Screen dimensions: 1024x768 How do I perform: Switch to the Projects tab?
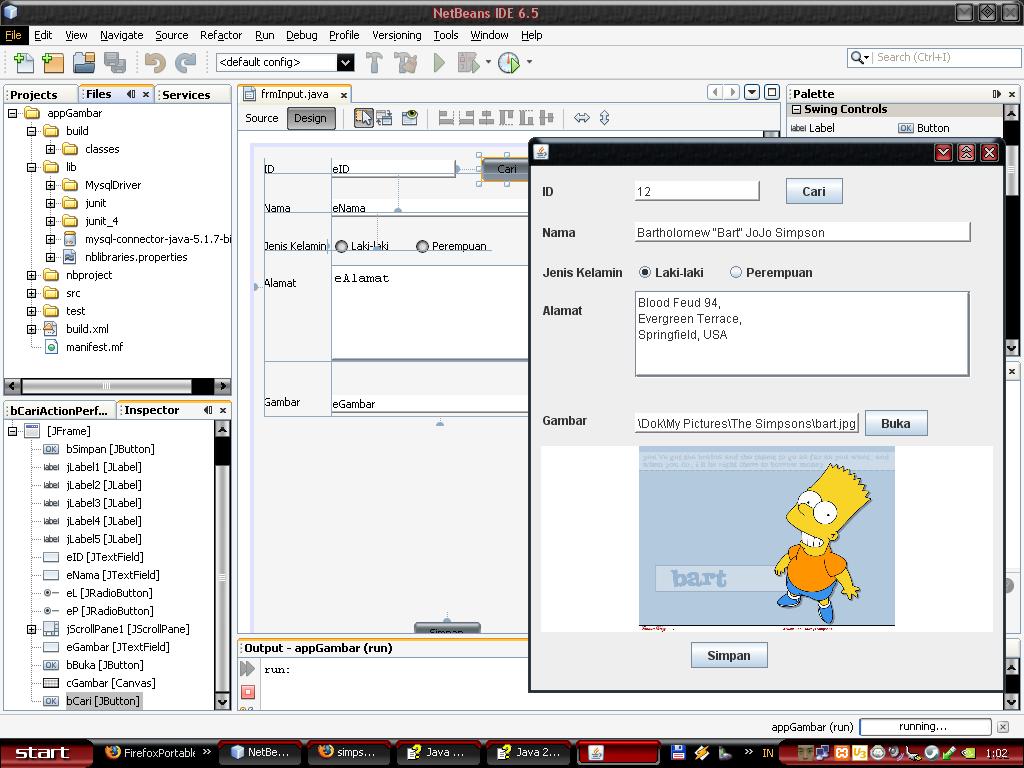[x=34, y=95]
